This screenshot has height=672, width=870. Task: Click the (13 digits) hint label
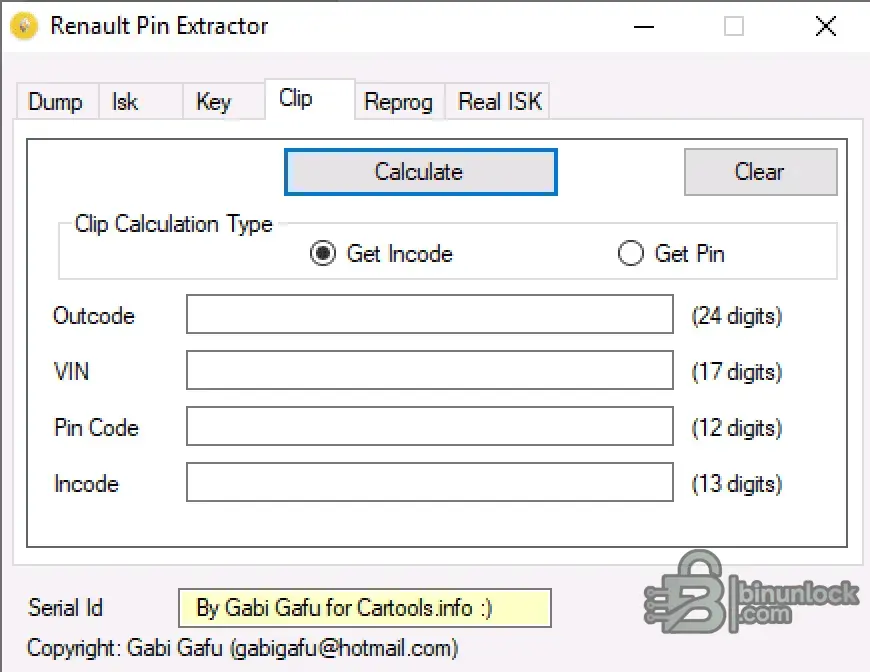point(737,484)
